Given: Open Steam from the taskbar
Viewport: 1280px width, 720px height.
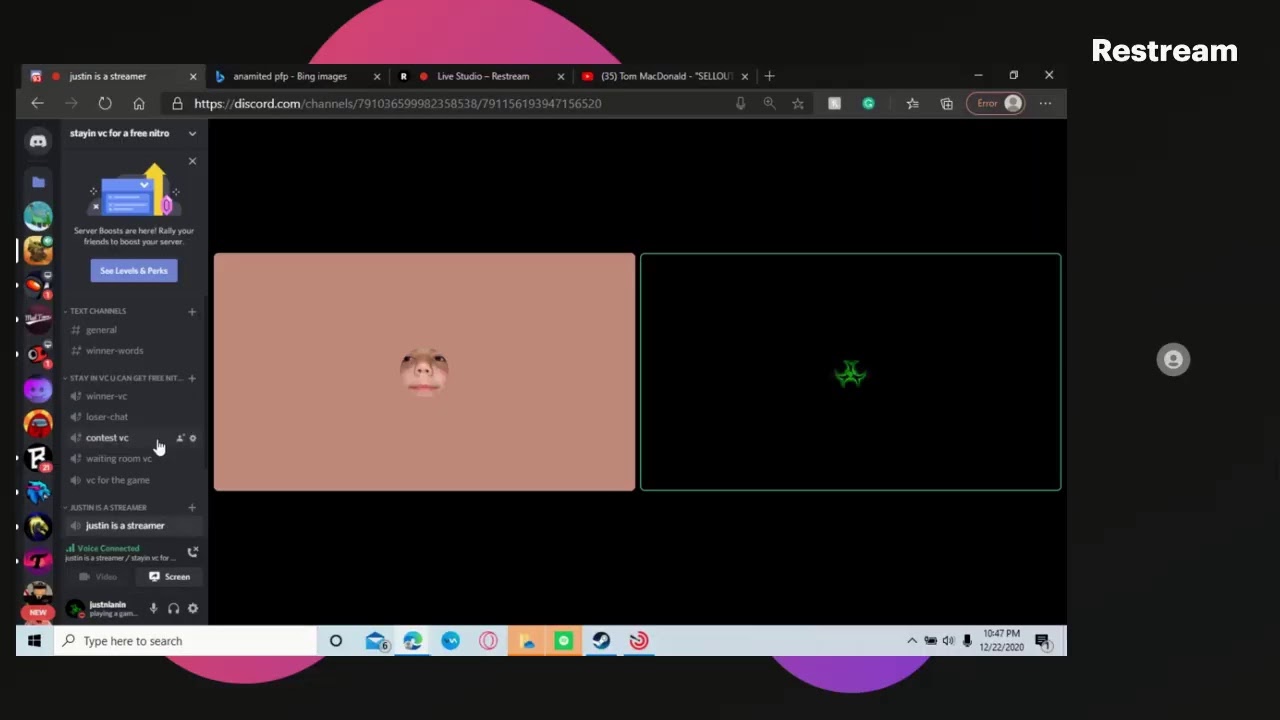Looking at the screenshot, I should click(601, 641).
